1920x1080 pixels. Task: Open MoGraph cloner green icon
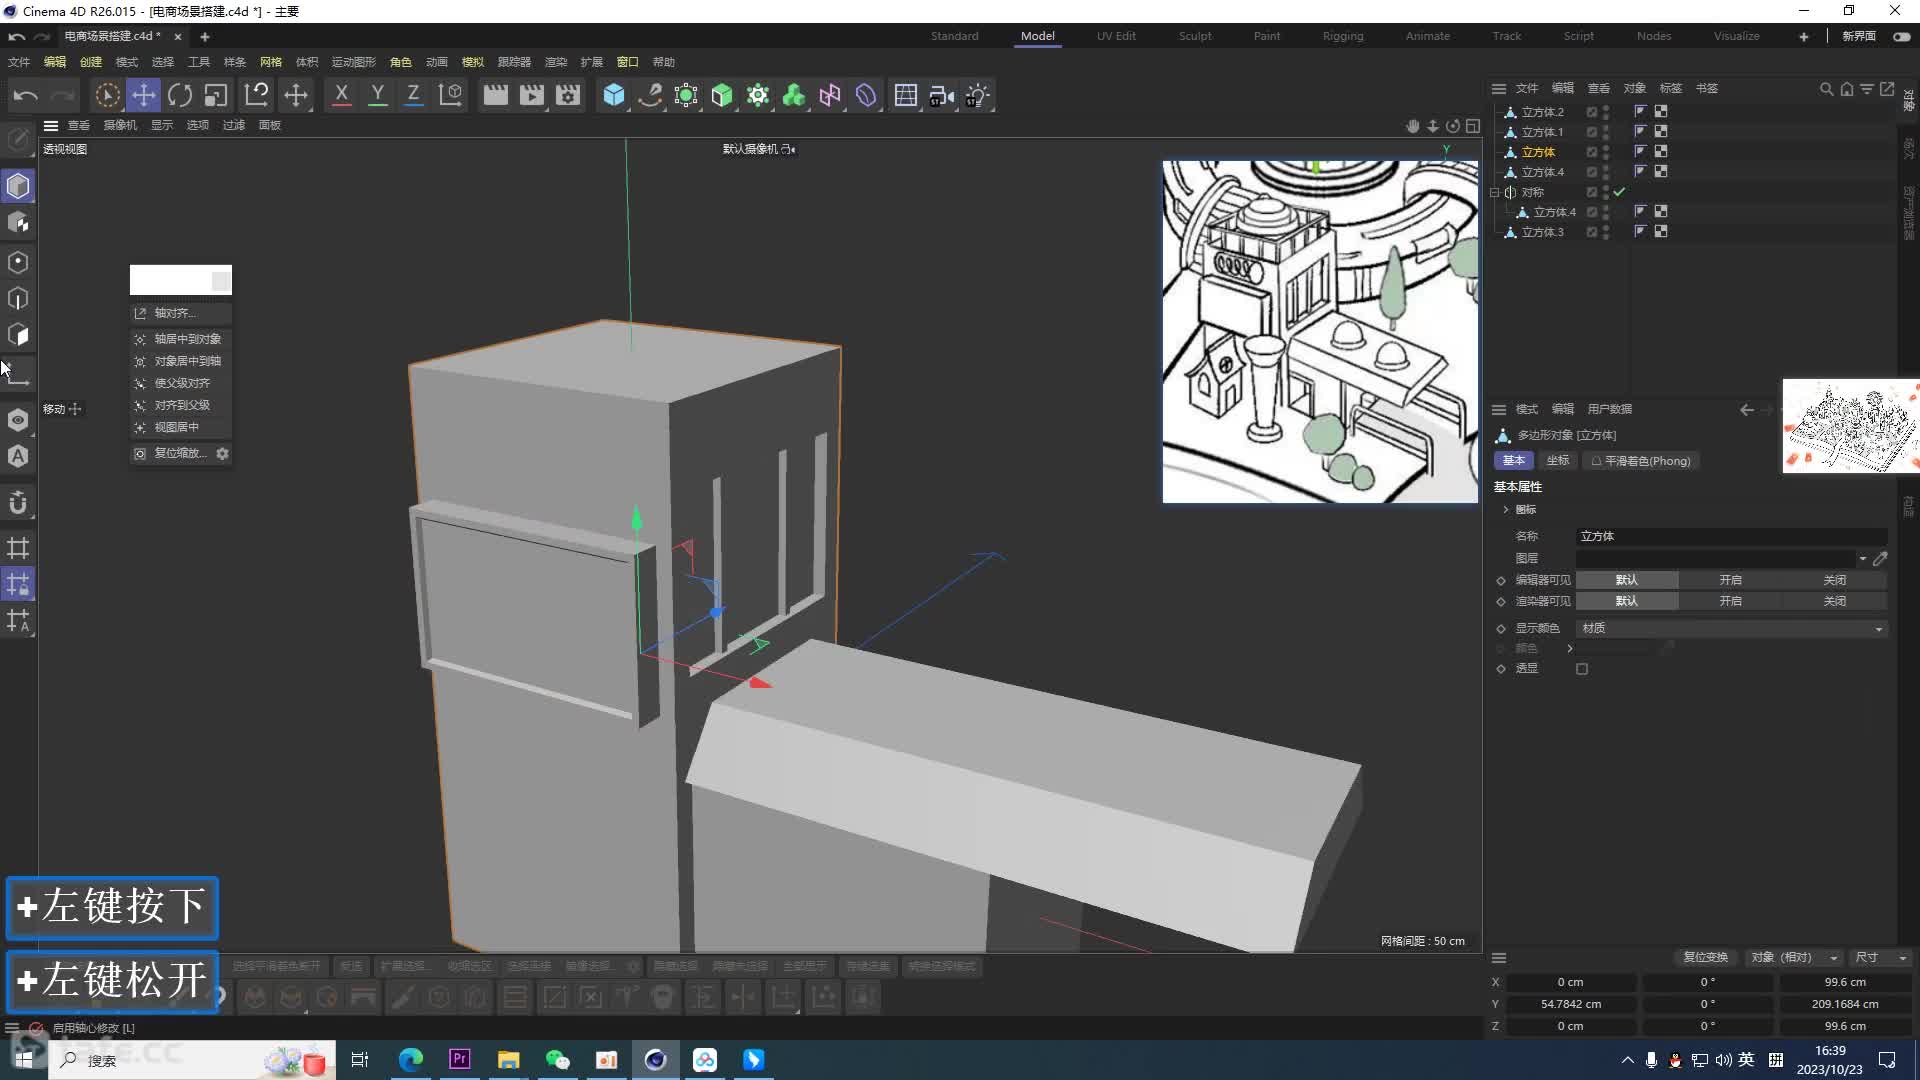pos(794,95)
